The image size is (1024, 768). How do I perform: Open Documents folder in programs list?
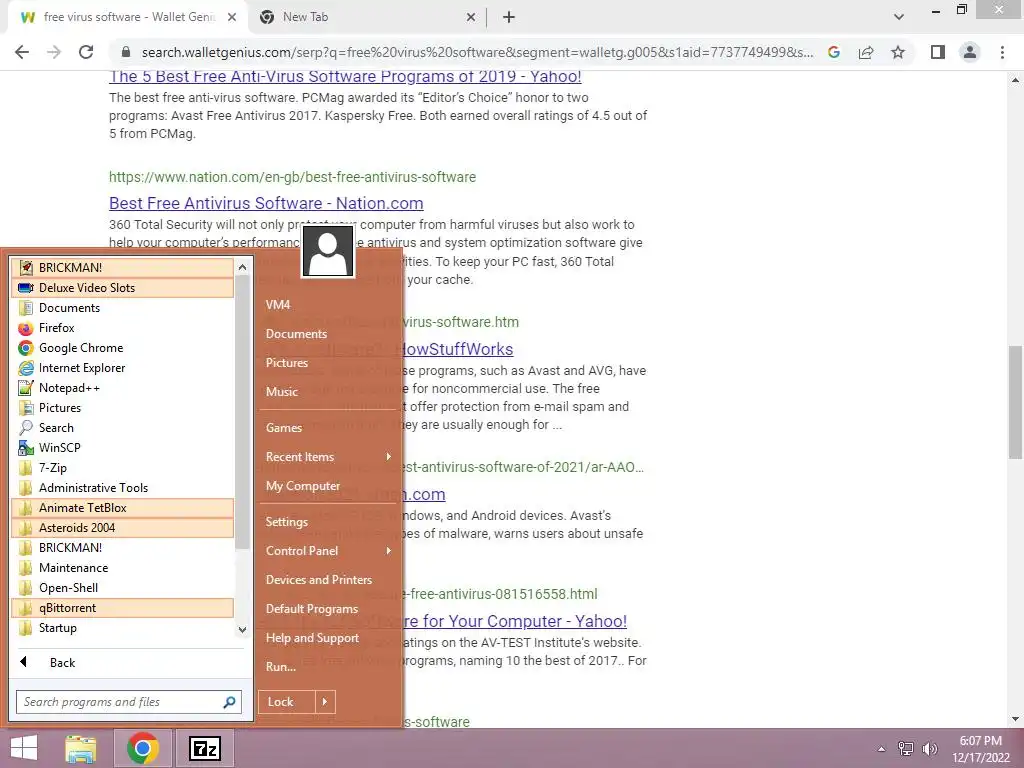(x=122, y=308)
